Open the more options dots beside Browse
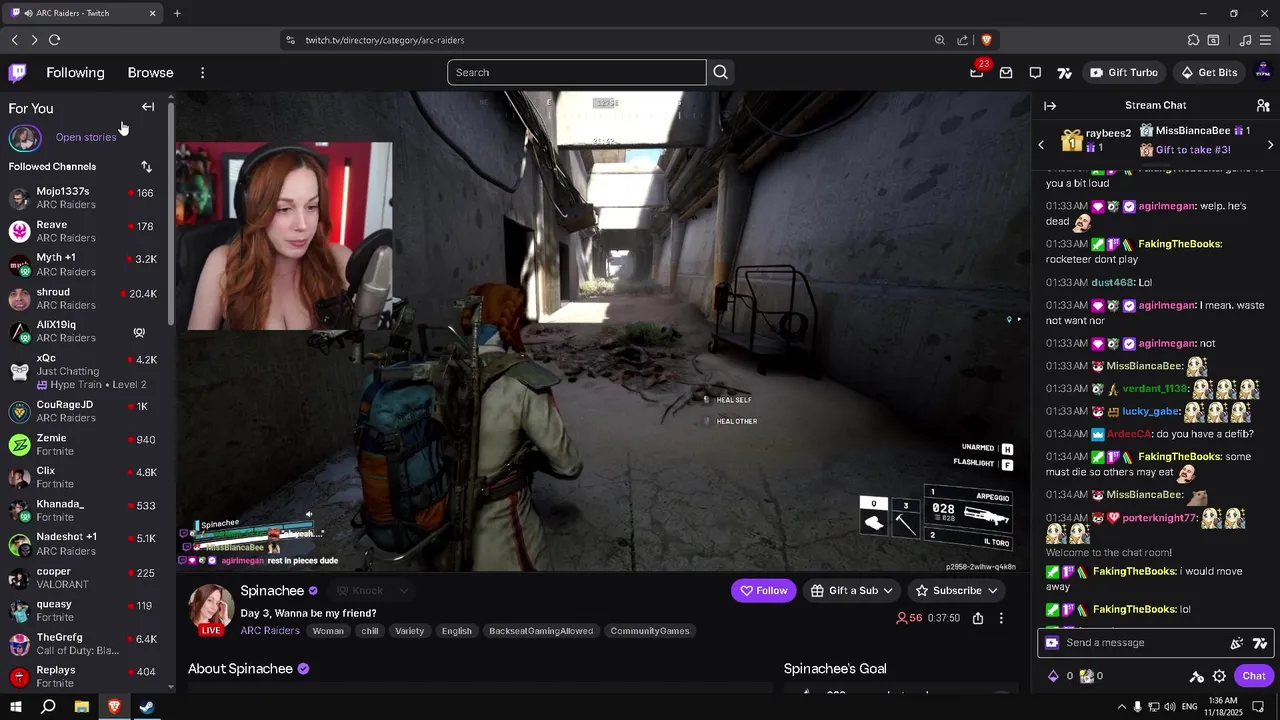Screen dimensions: 1280x720 pos(202,72)
